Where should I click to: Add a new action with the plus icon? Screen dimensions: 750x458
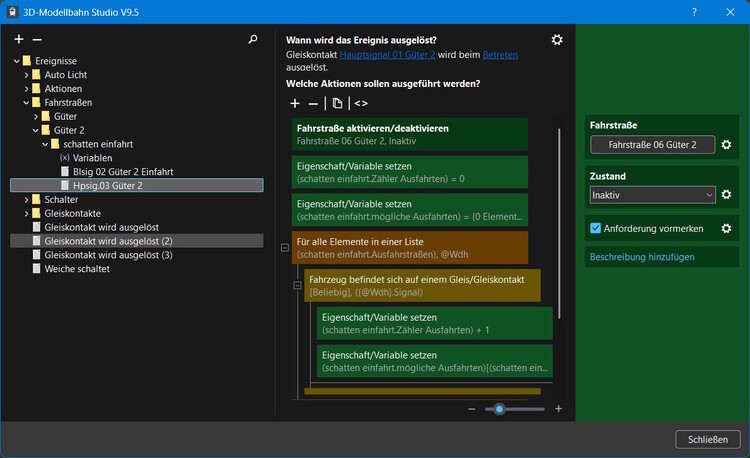[294, 103]
